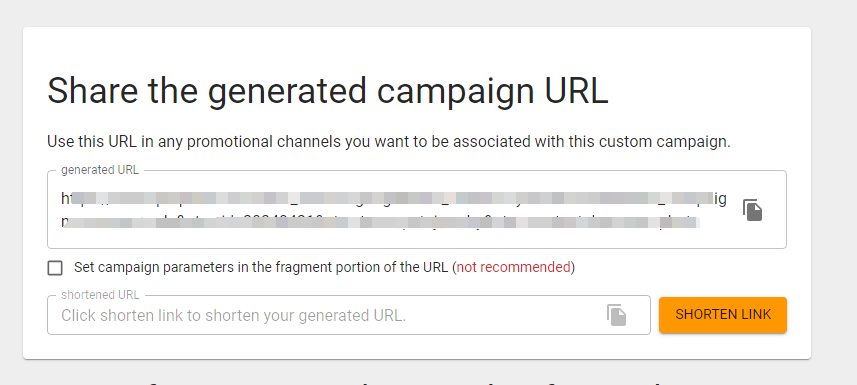Image resolution: width=857 pixels, height=385 pixels.
Task: Click the 'shortened URL' field label
Action: [x=101, y=295]
